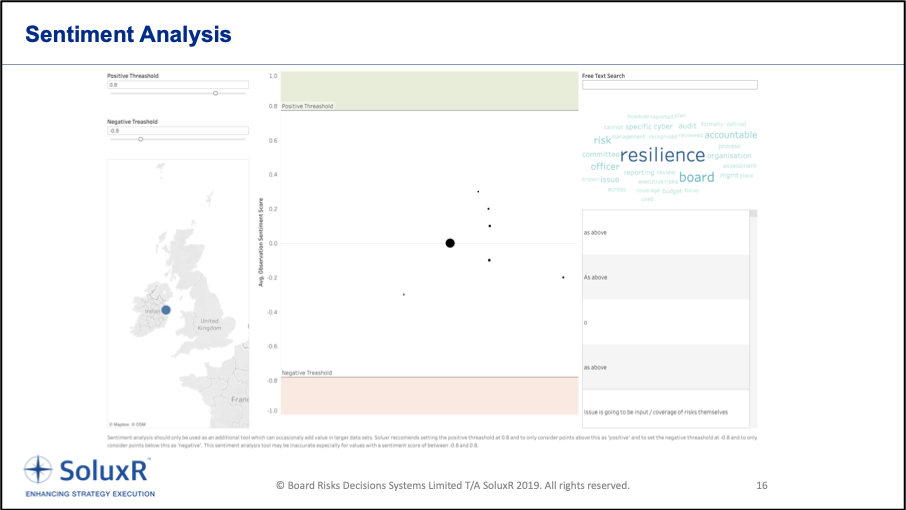The image size is (906, 510).
Task: Click the Negative Treashold slider handle
Action: pos(140,139)
